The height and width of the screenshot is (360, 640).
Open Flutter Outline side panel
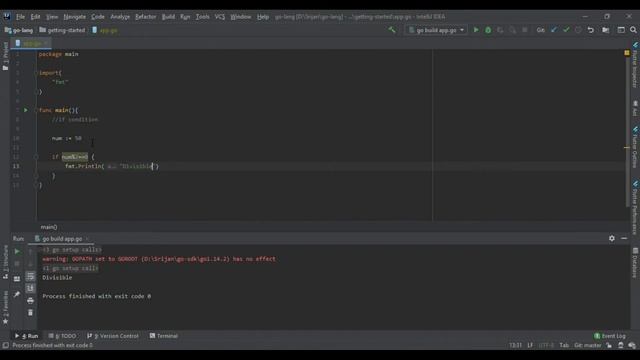(x=635, y=147)
